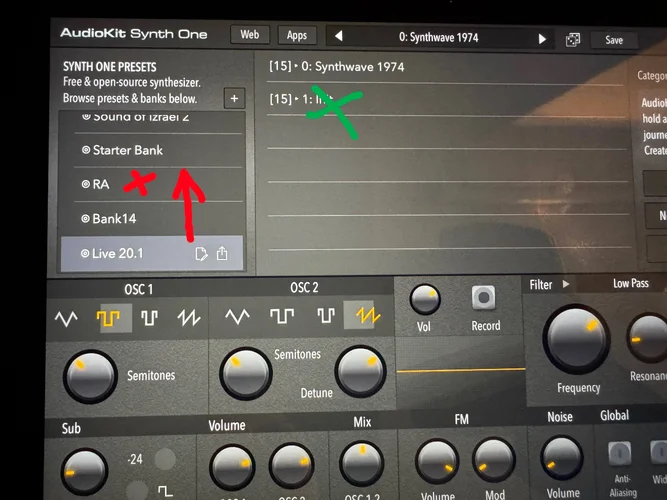Save the current preset

(x=614, y=40)
